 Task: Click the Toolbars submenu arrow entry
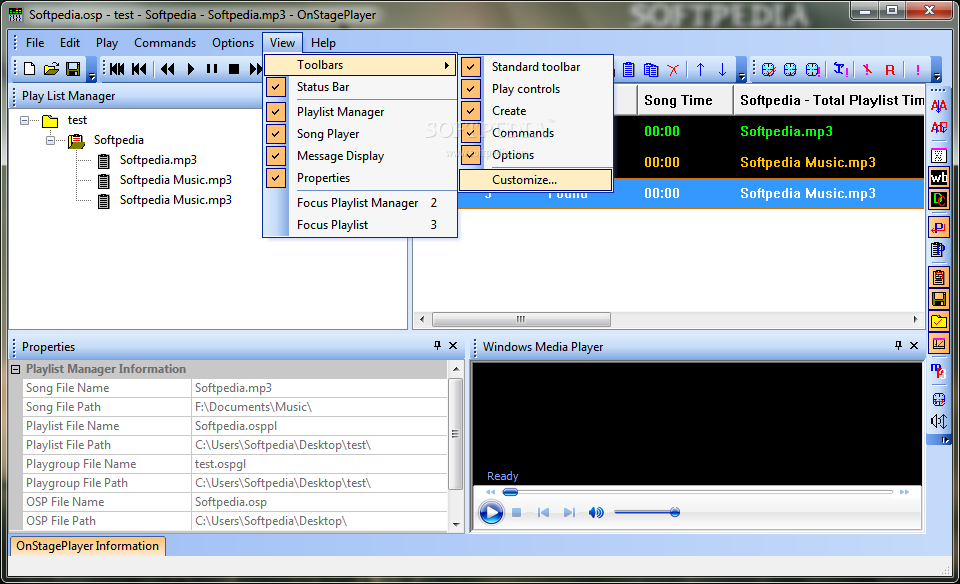[x=361, y=65]
